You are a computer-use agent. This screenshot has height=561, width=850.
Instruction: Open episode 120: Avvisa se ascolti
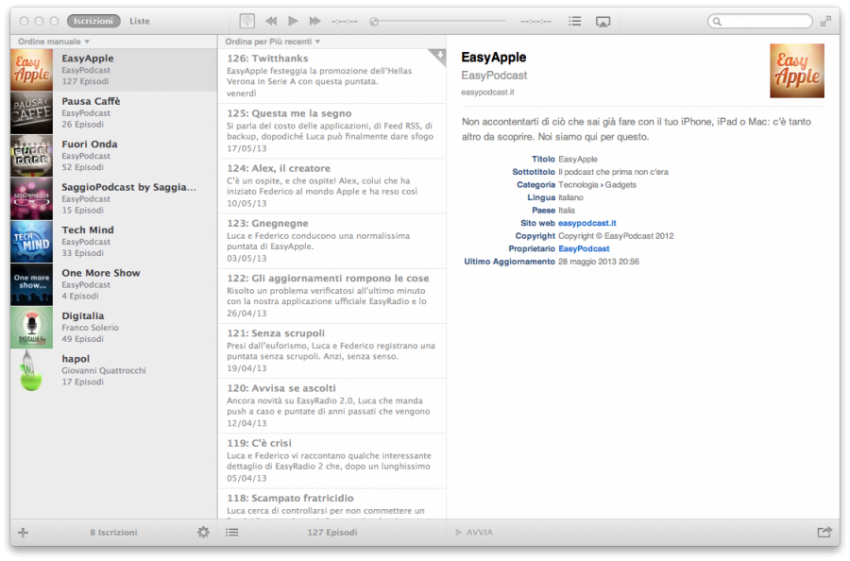tap(332, 405)
